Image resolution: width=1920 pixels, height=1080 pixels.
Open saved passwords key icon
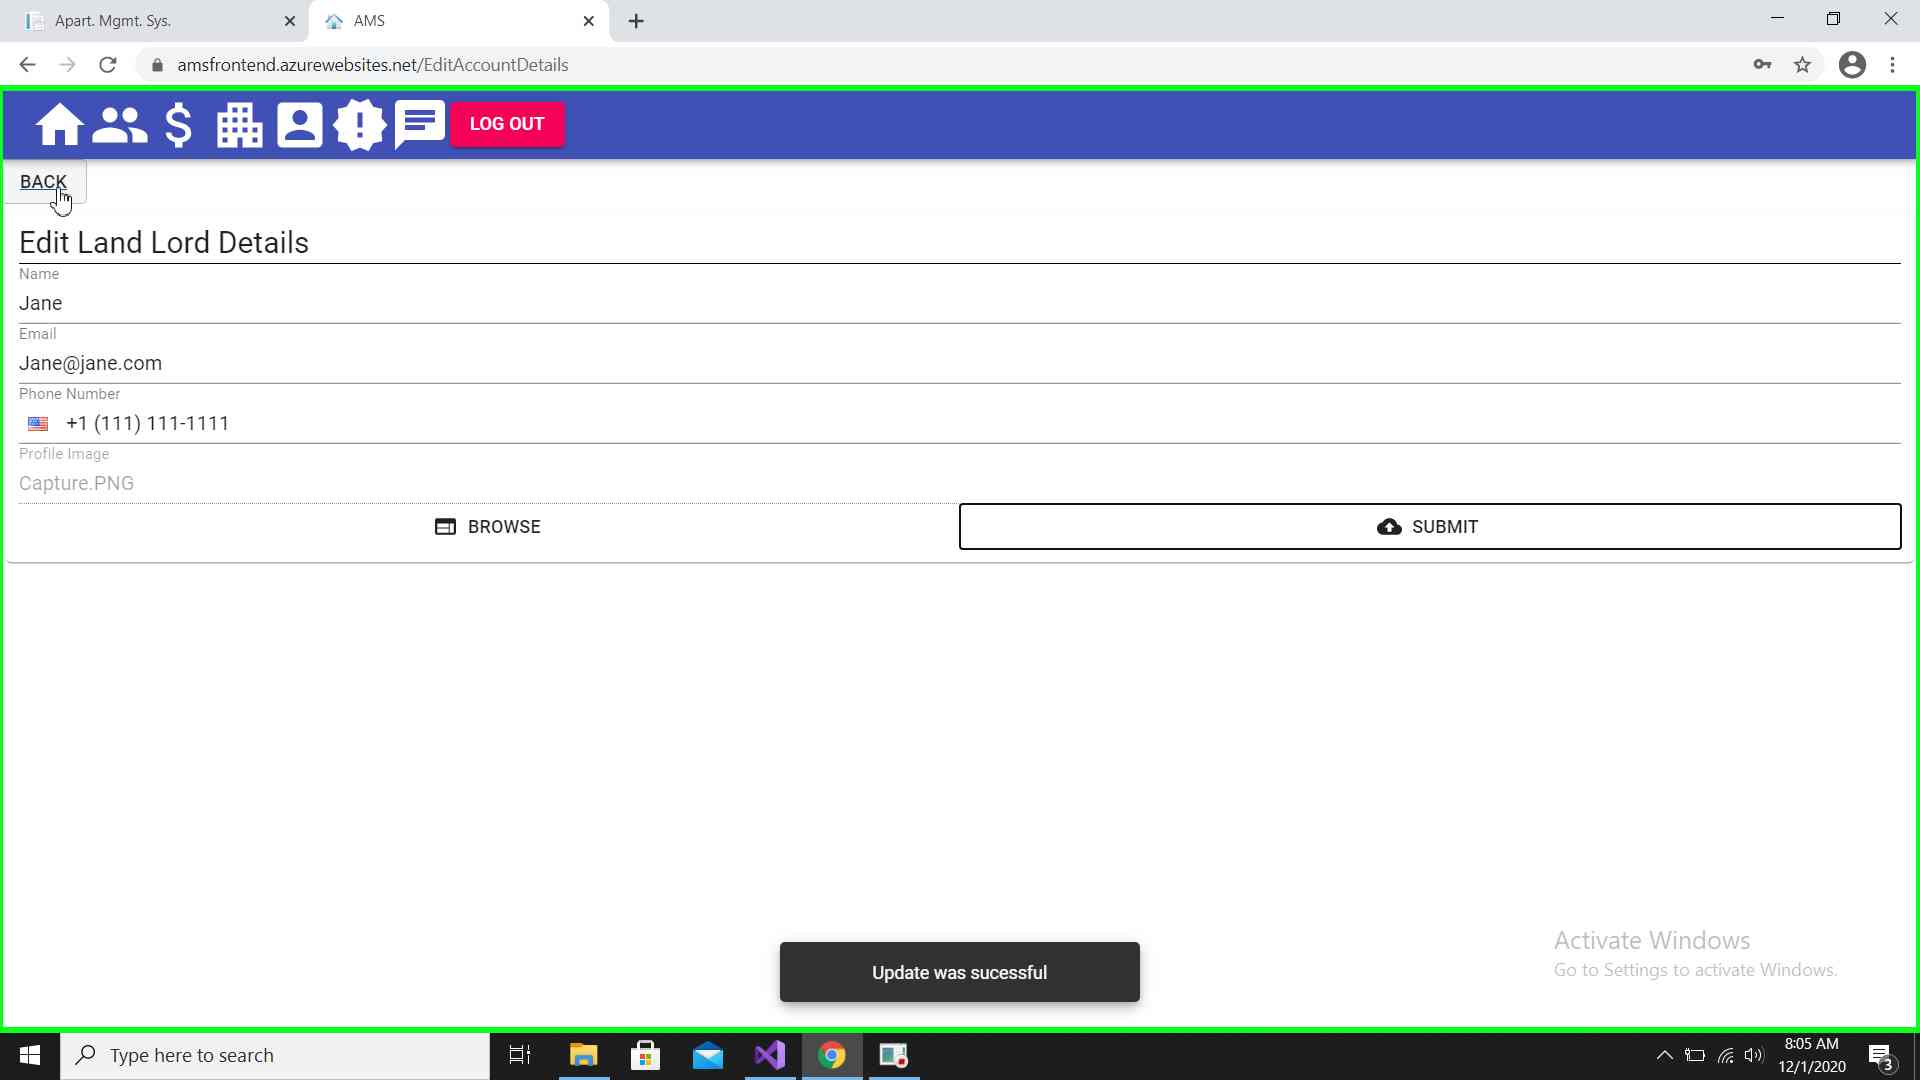point(1762,65)
